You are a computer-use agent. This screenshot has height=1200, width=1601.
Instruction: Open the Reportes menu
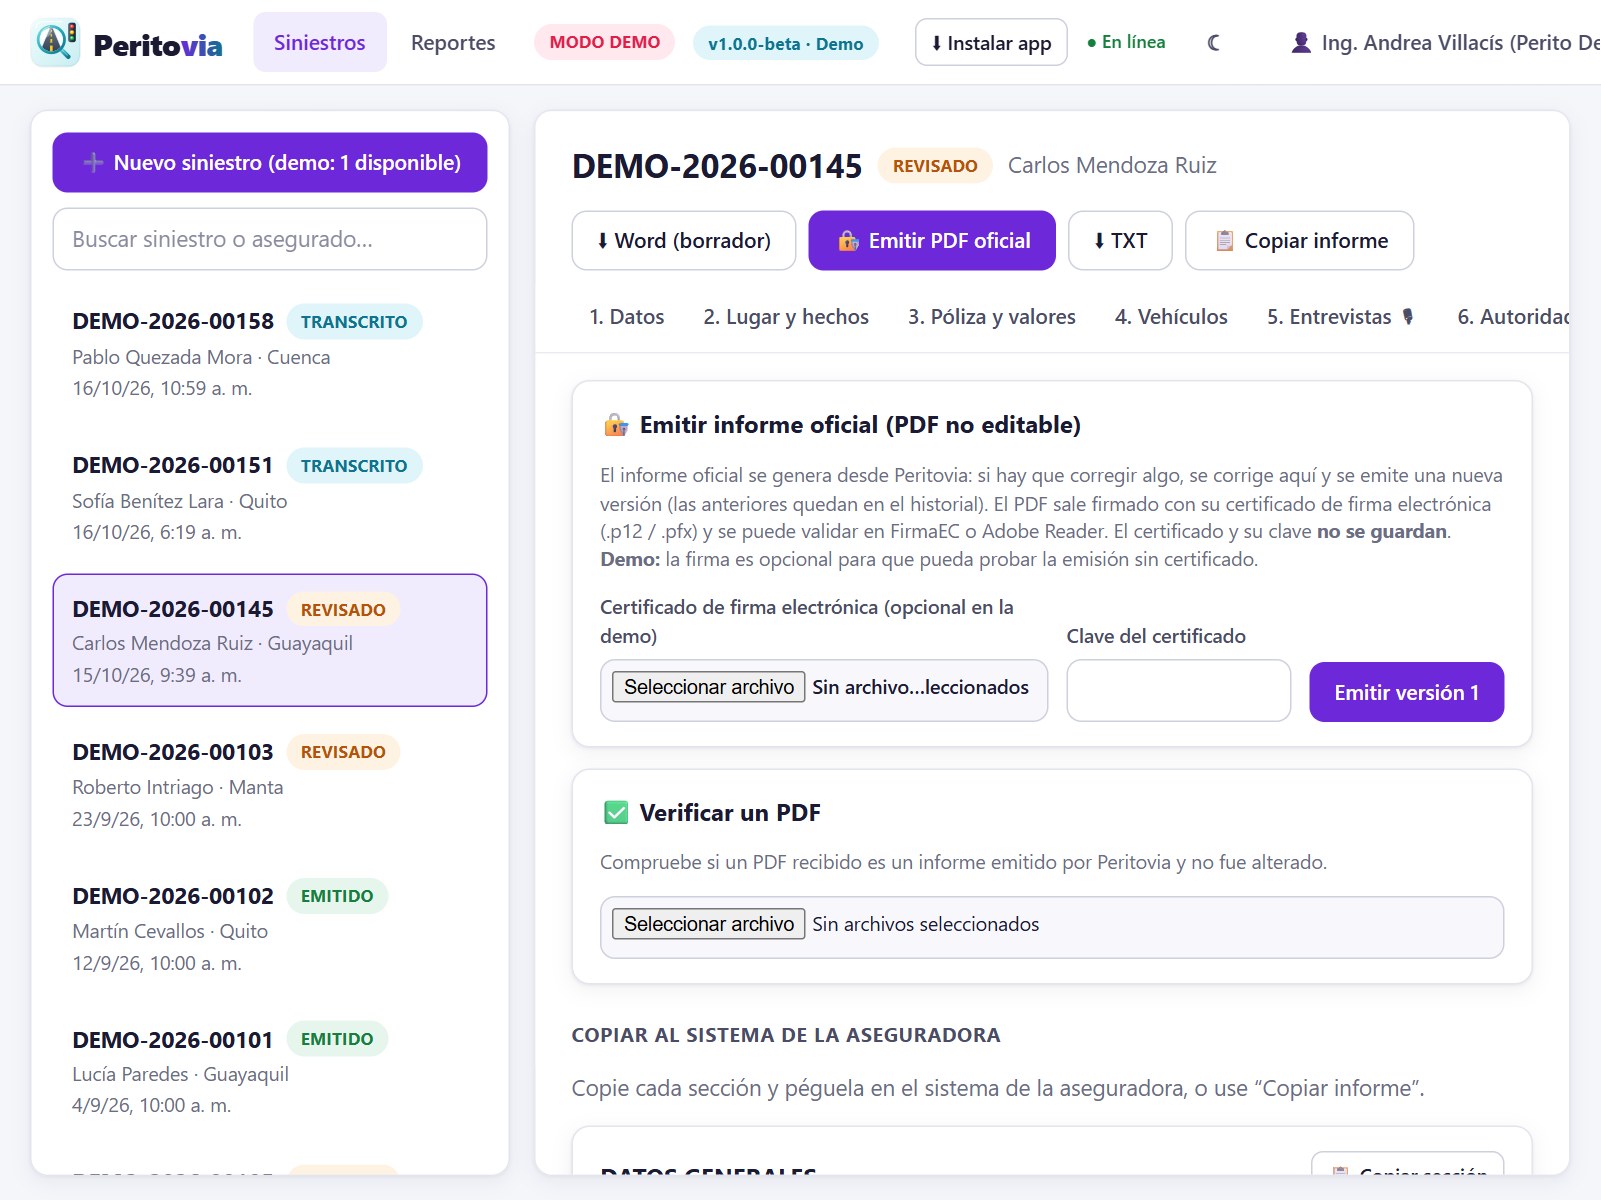(x=453, y=43)
